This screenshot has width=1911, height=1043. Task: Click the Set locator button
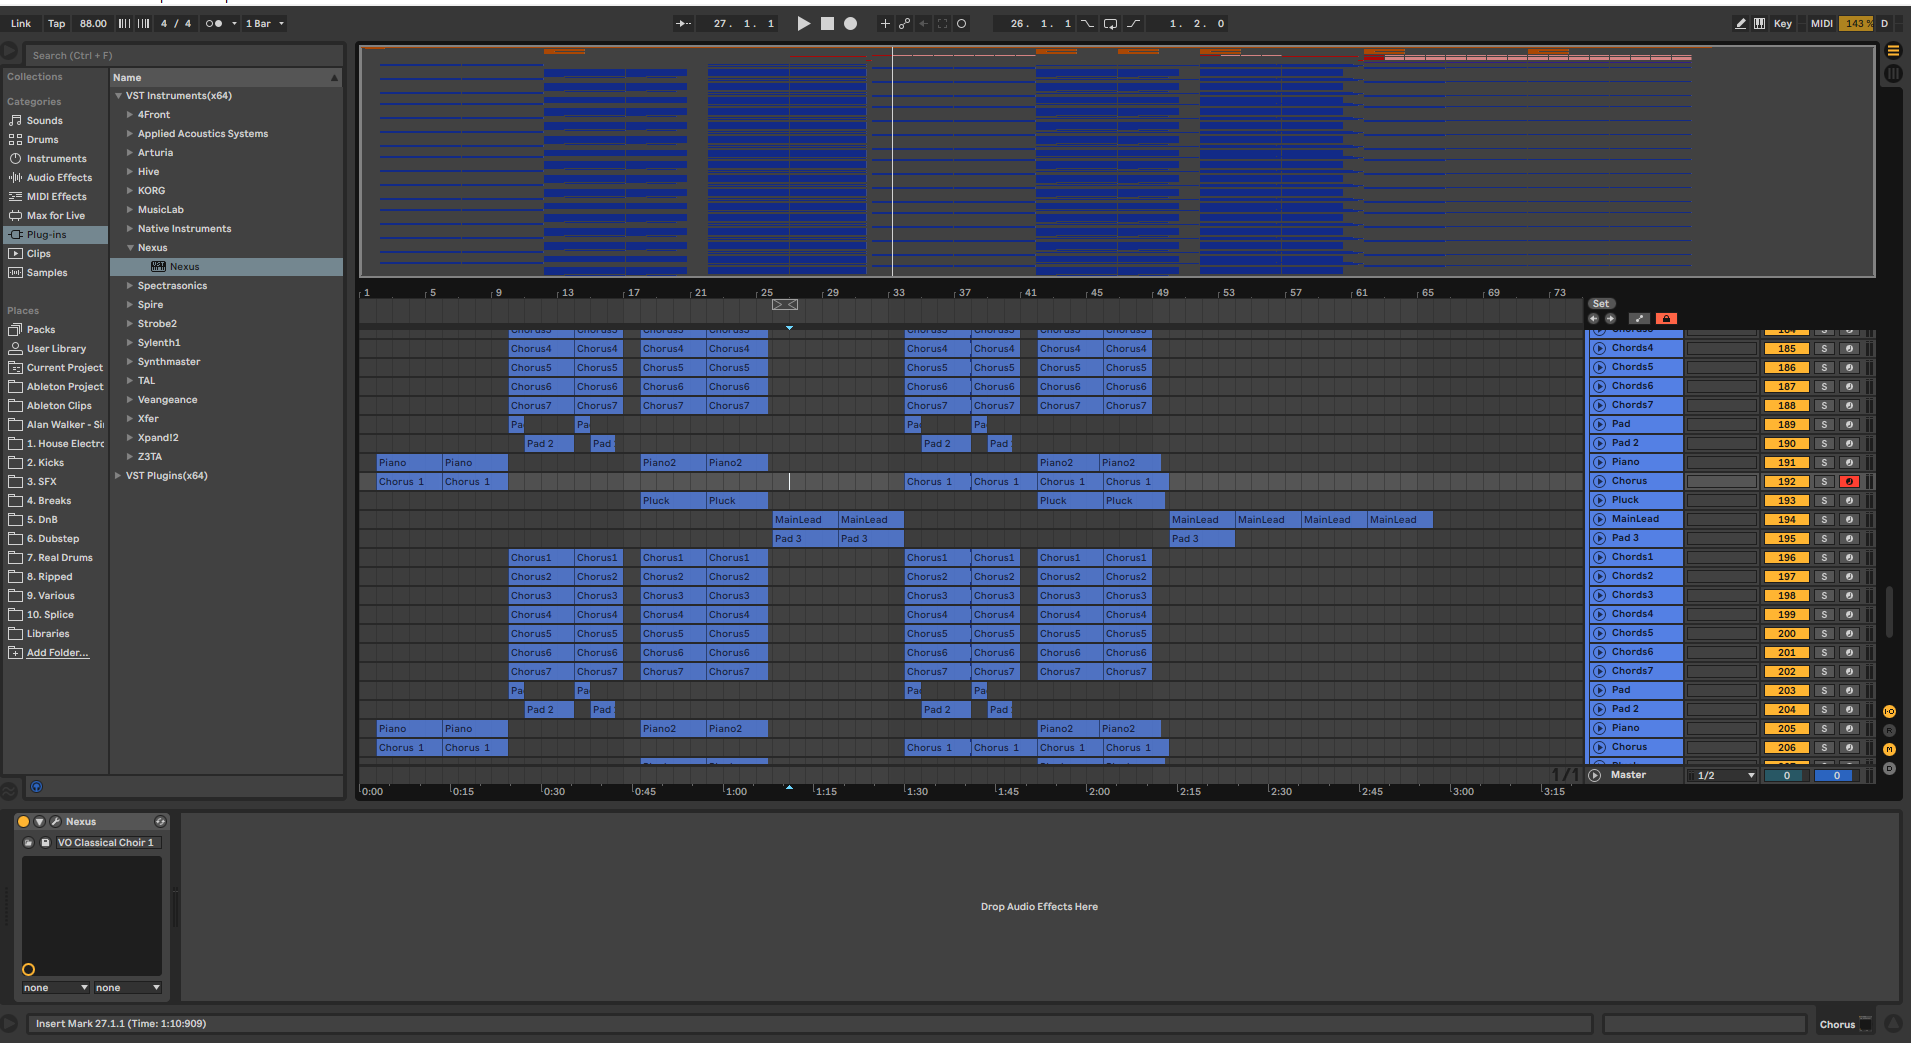1601,304
